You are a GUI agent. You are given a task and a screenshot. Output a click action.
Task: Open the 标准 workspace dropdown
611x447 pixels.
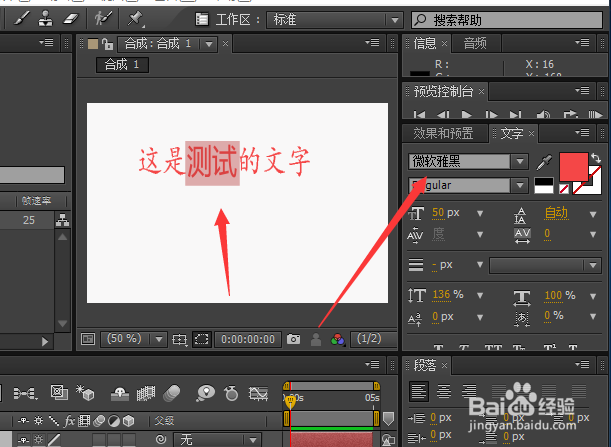335,19
